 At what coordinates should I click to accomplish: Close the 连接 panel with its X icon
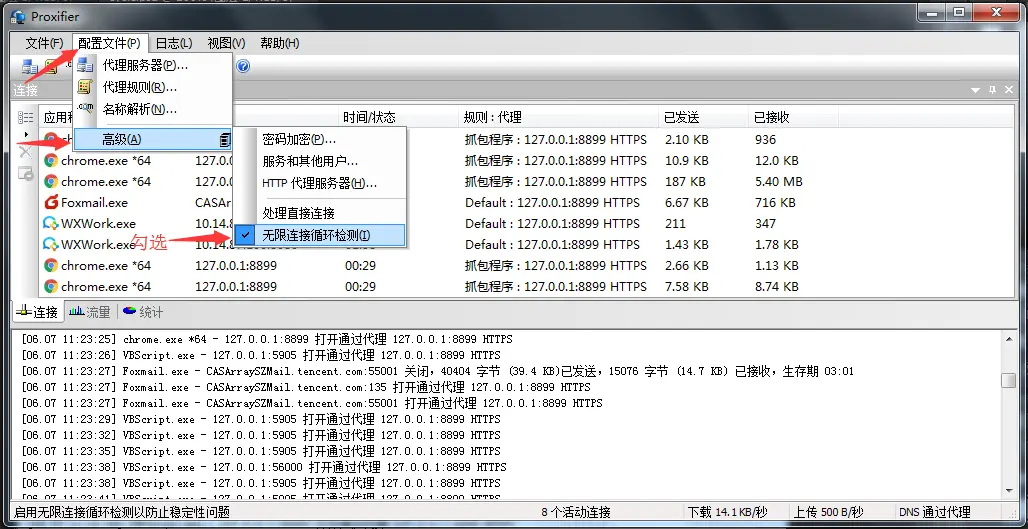click(1009, 90)
